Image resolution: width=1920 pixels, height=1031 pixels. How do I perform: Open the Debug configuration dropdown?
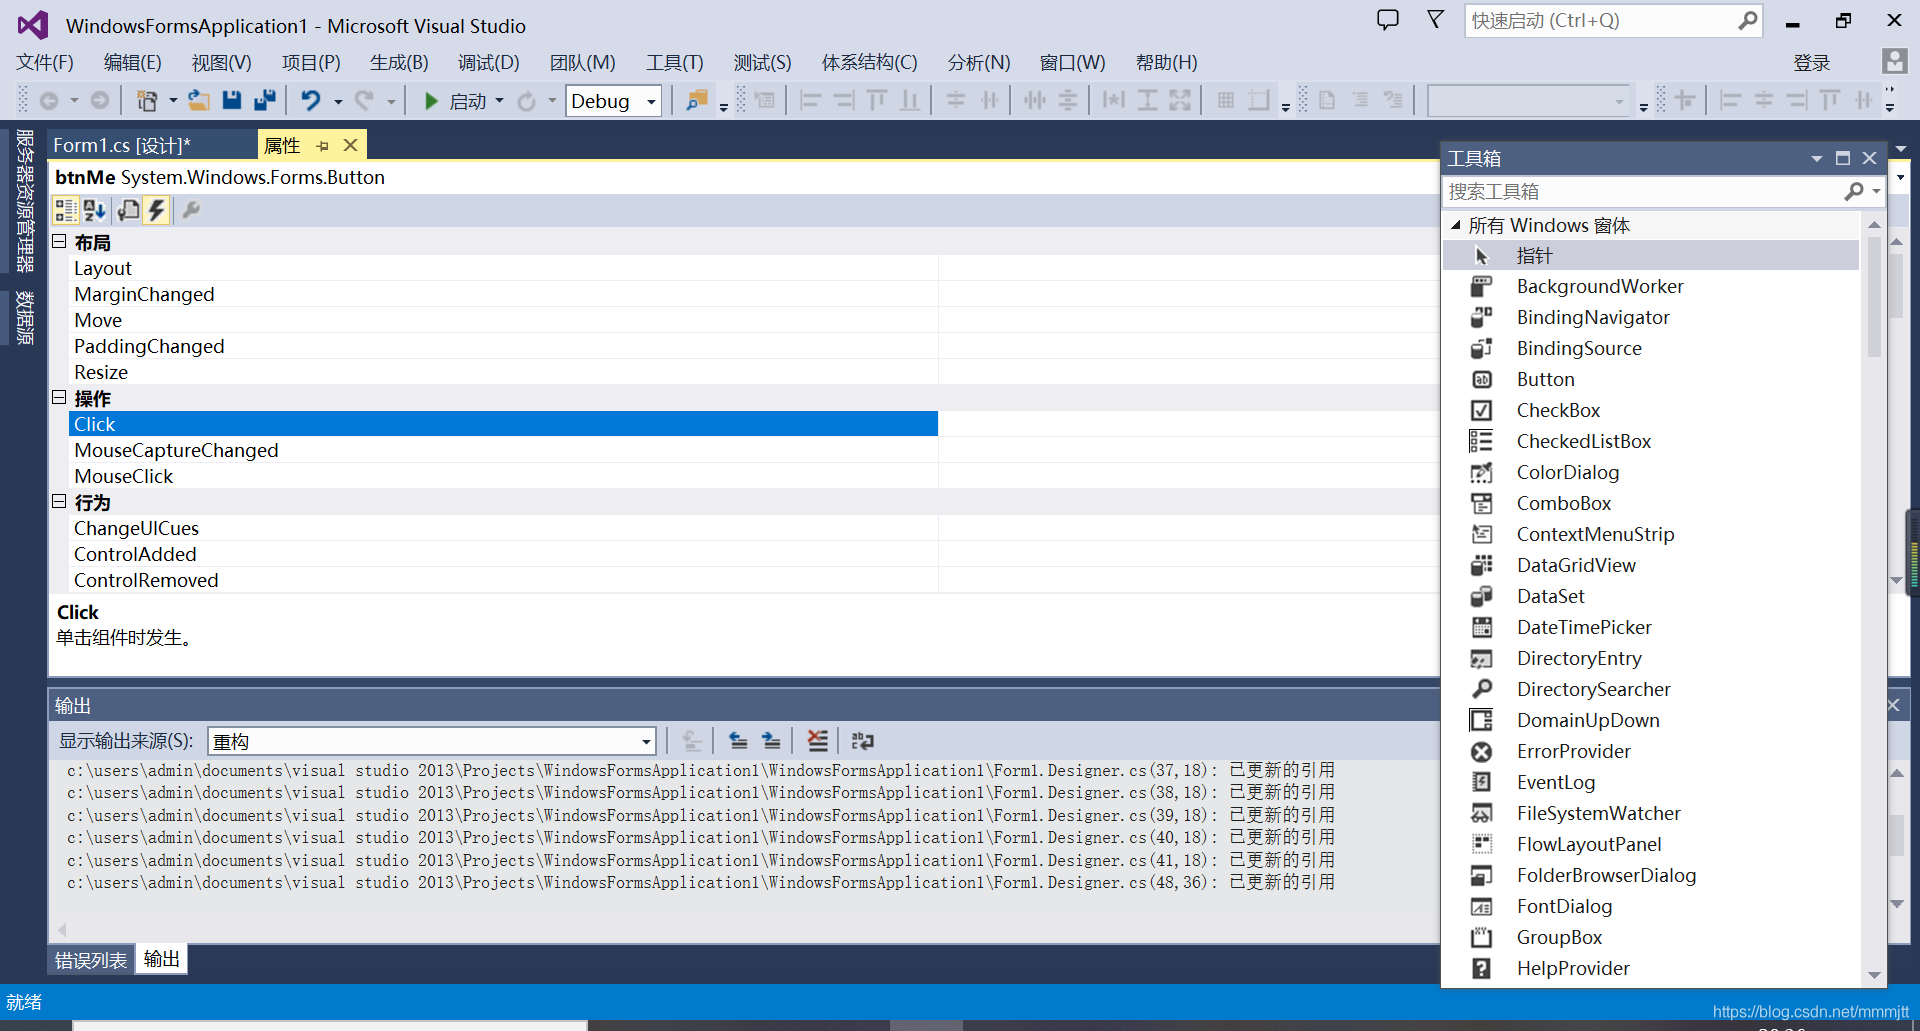[651, 101]
